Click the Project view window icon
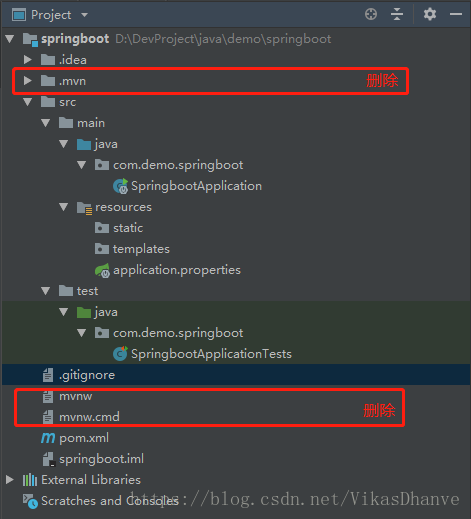 (x=19, y=15)
